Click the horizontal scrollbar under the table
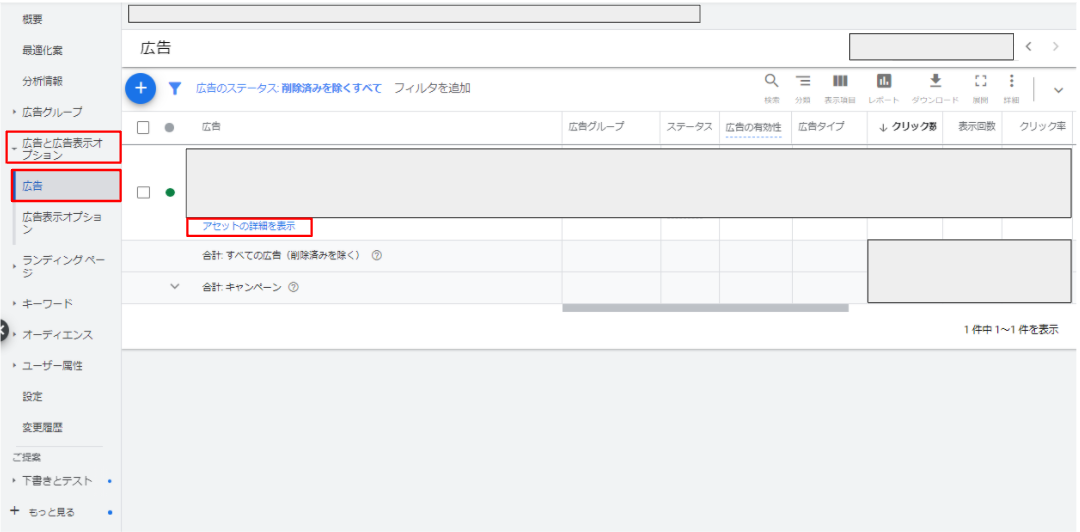This screenshot has height=532, width=1080. pyautogui.click(x=705, y=308)
